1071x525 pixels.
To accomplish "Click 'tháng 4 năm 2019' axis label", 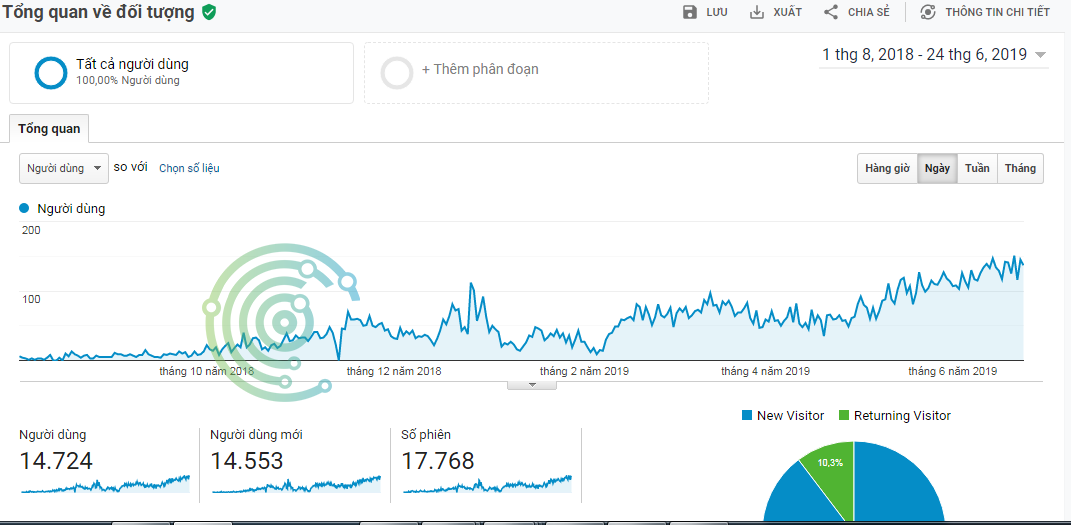I will point(766,371).
